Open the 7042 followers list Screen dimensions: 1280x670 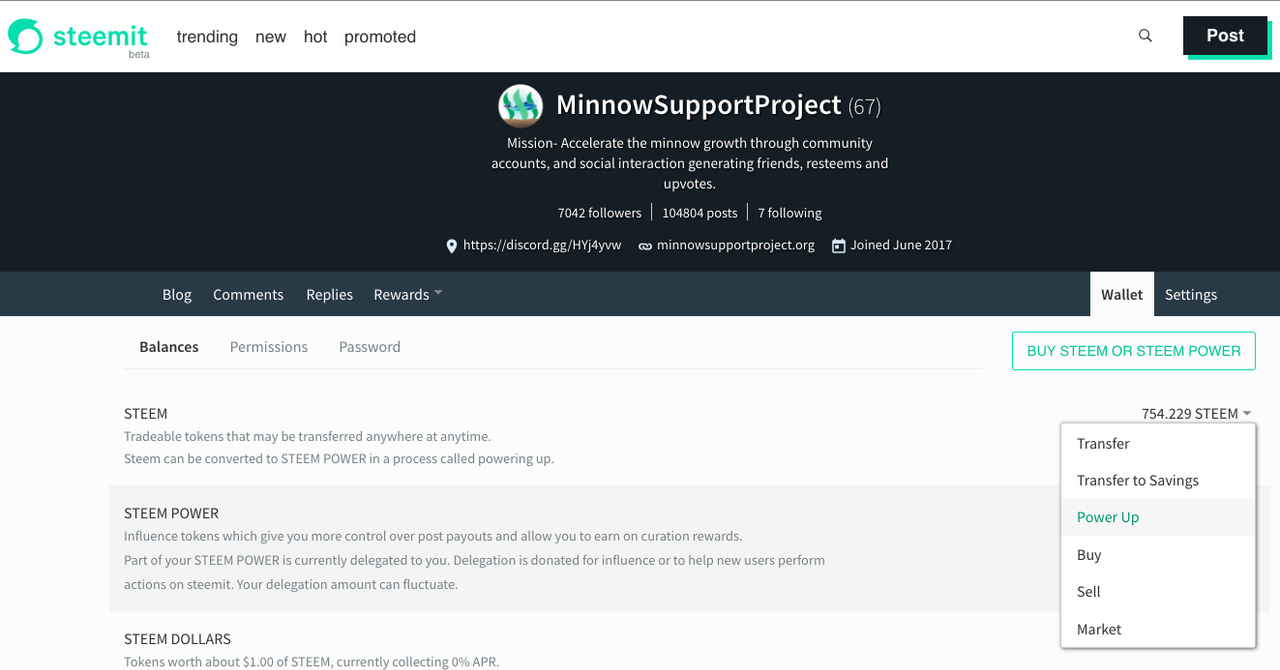(600, 213)
